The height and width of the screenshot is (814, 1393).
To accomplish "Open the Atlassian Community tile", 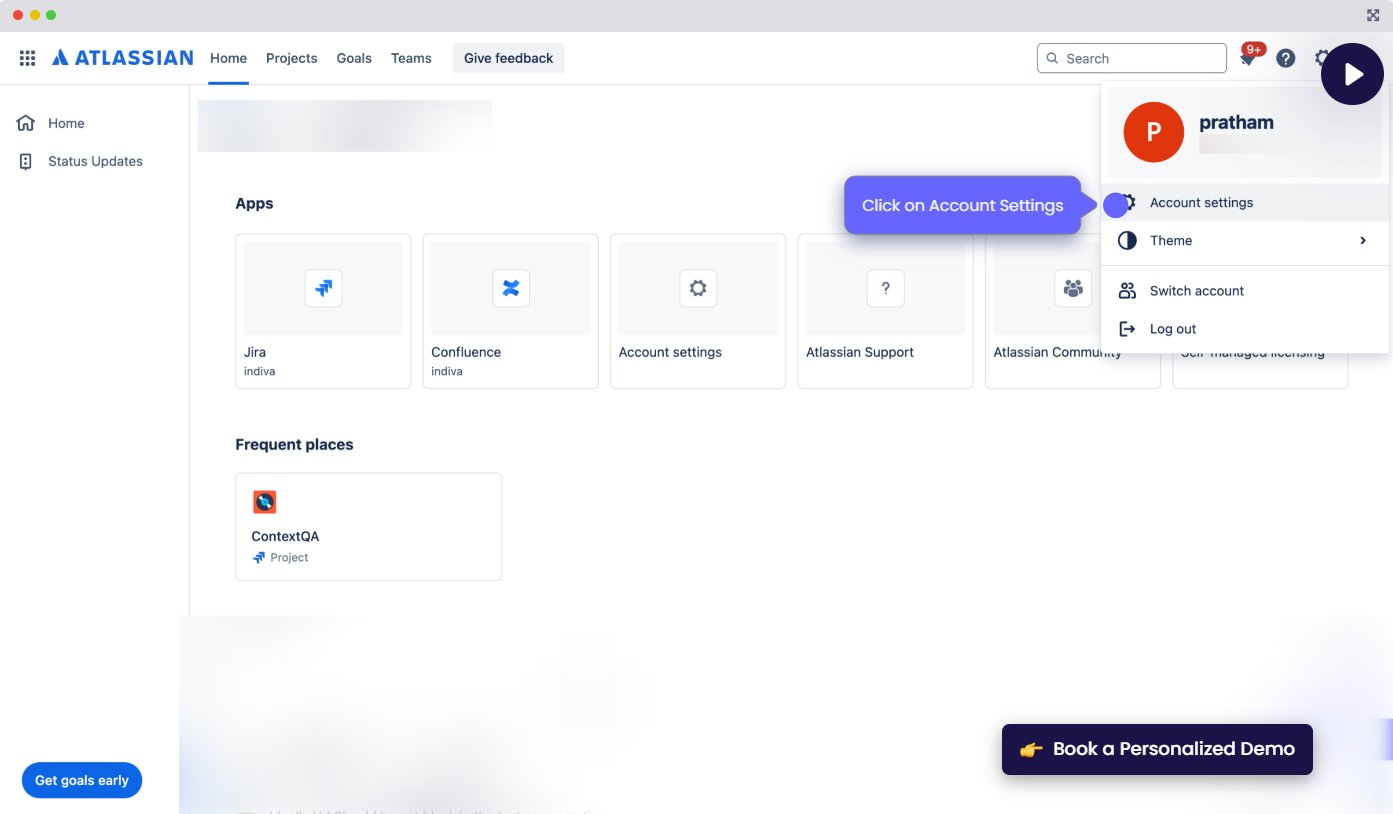I will click(x=1060, y=310).
